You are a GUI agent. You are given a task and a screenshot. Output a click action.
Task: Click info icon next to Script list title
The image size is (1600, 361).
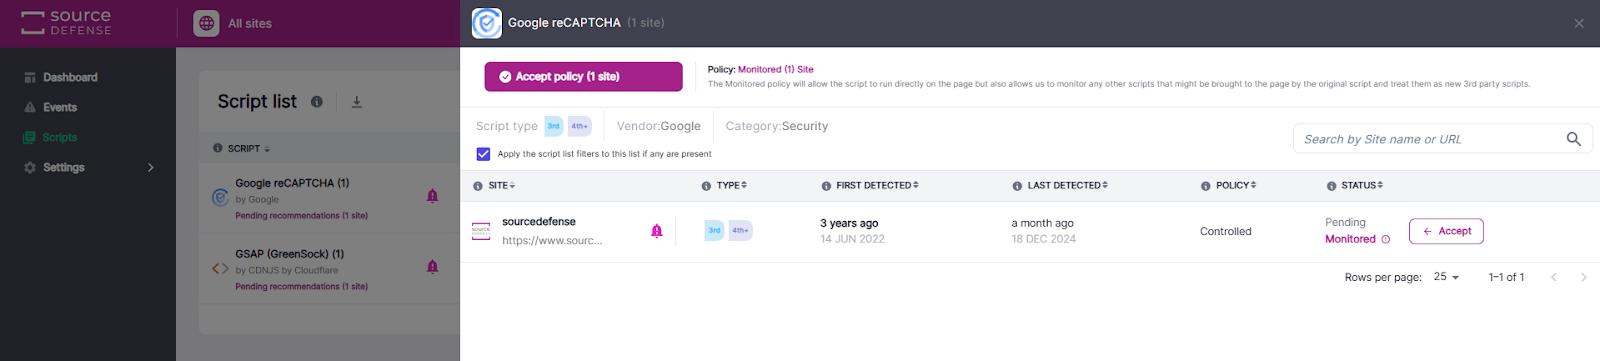pos(317,102)
